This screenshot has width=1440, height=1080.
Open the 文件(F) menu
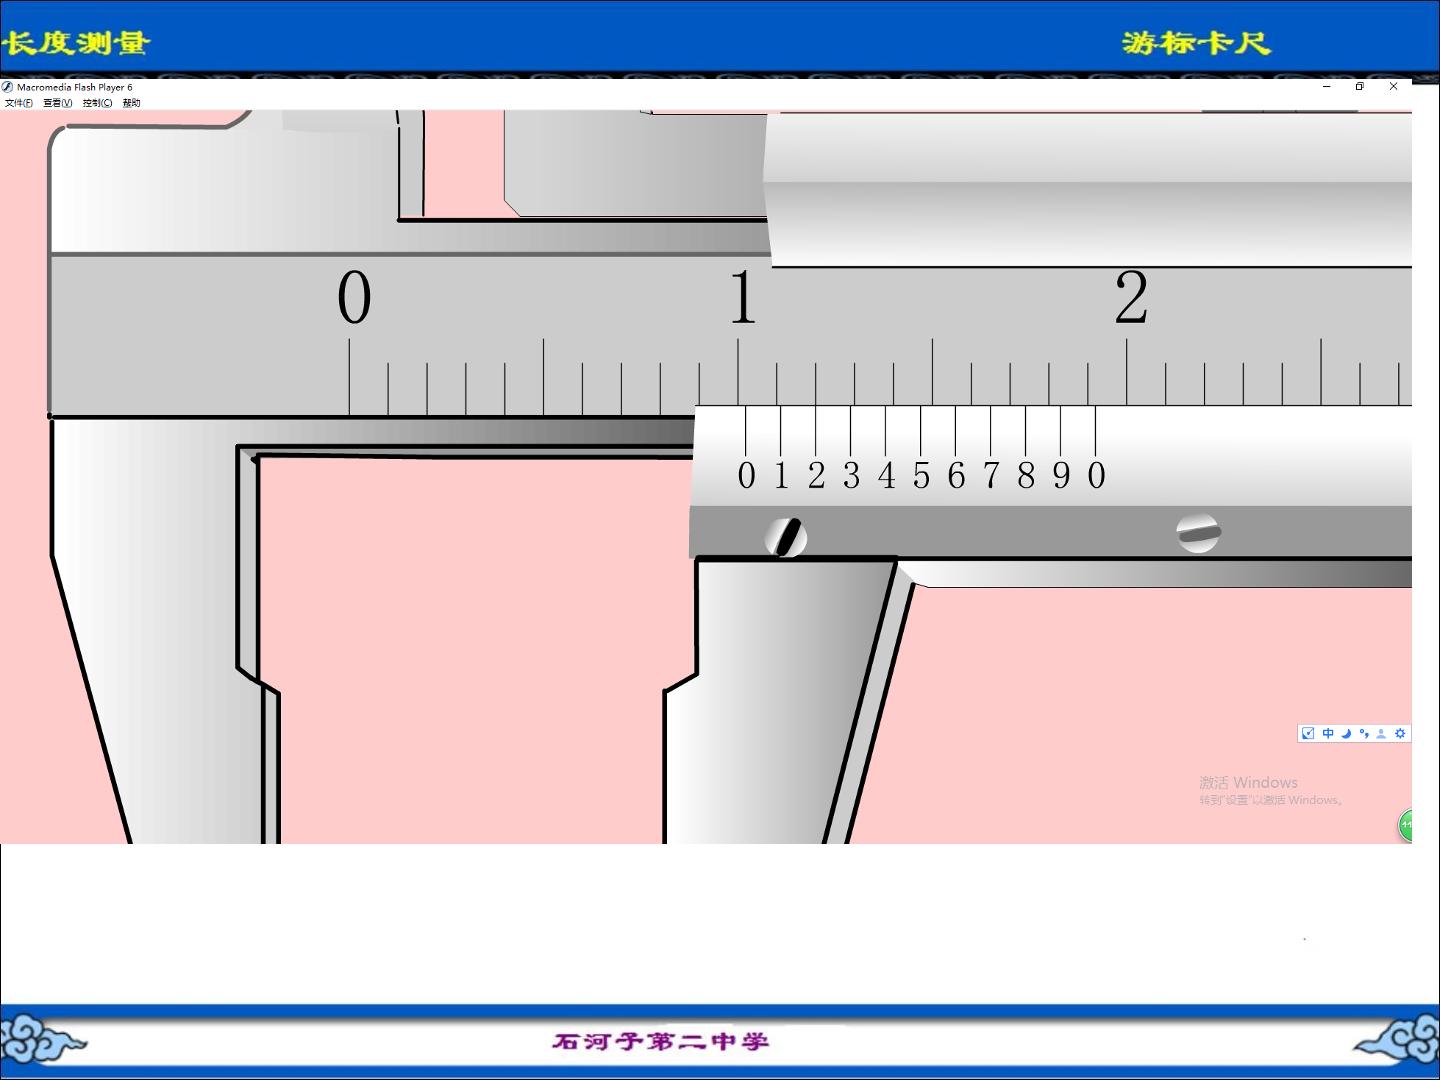(19, 103)
